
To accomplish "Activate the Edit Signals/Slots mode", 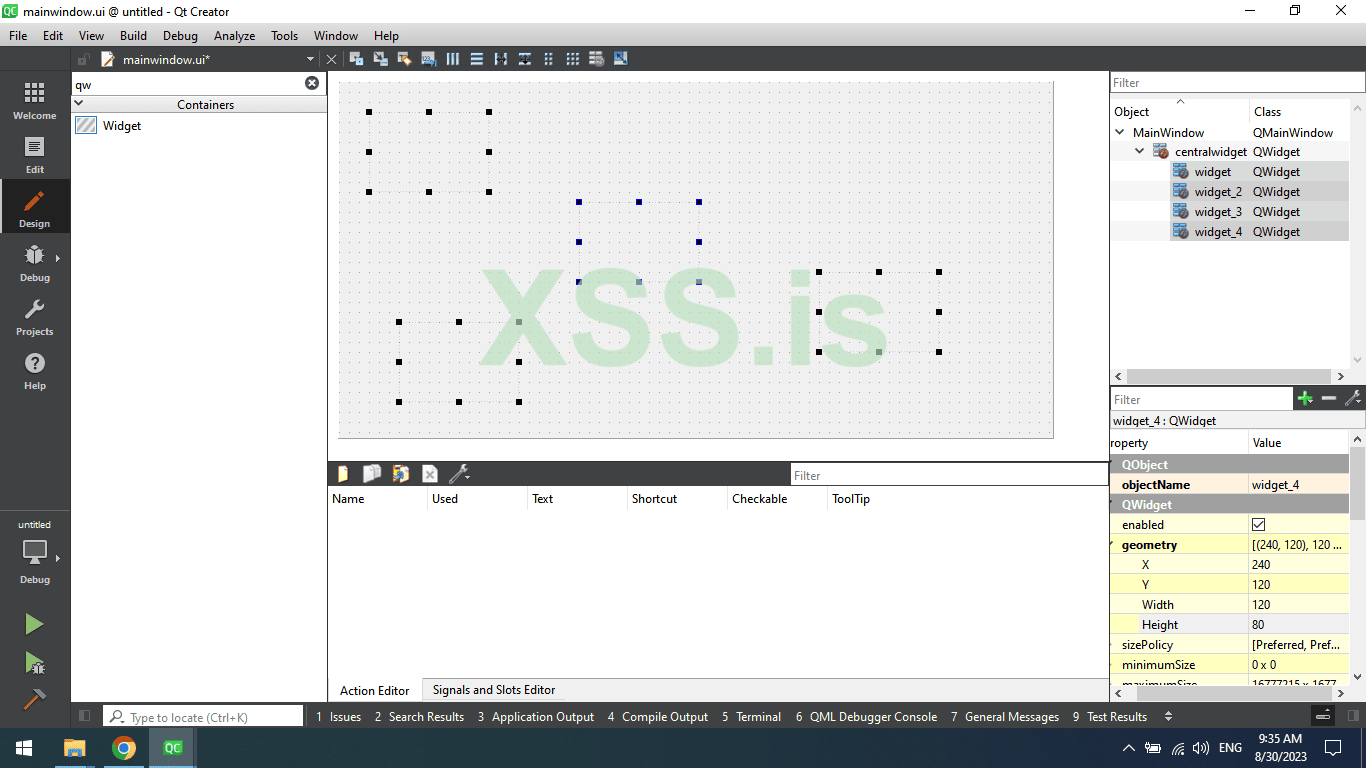I will click(x=380, y=58).
